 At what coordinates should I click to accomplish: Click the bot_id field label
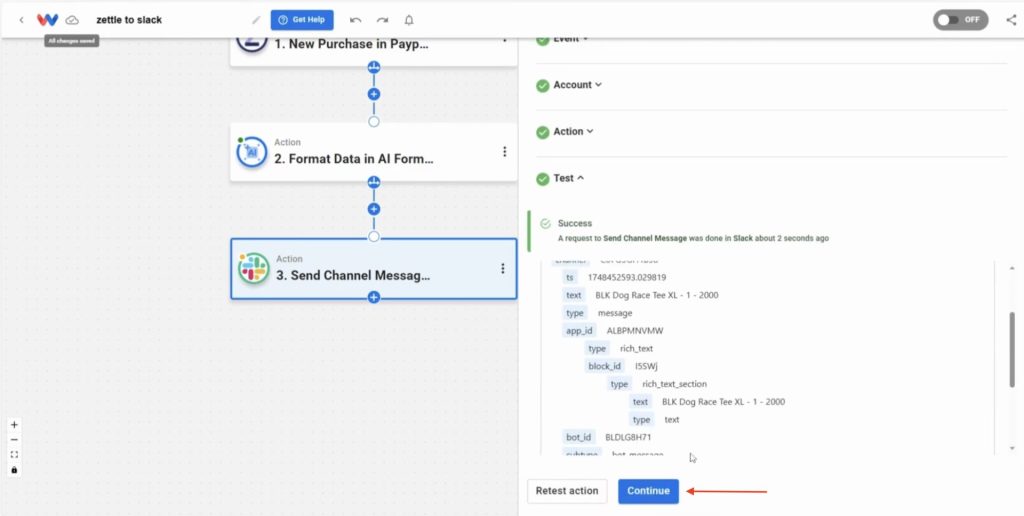[x=578, y=437]
